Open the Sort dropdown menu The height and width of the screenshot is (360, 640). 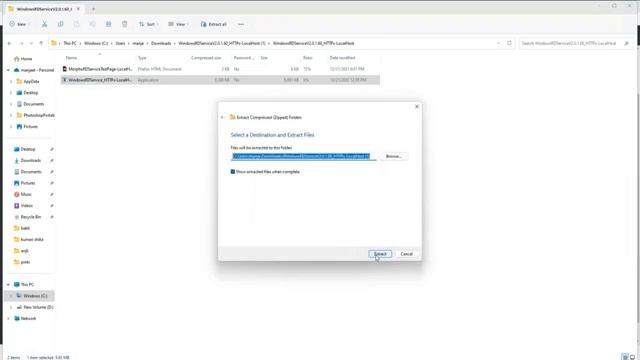click(x=148, y=24)
